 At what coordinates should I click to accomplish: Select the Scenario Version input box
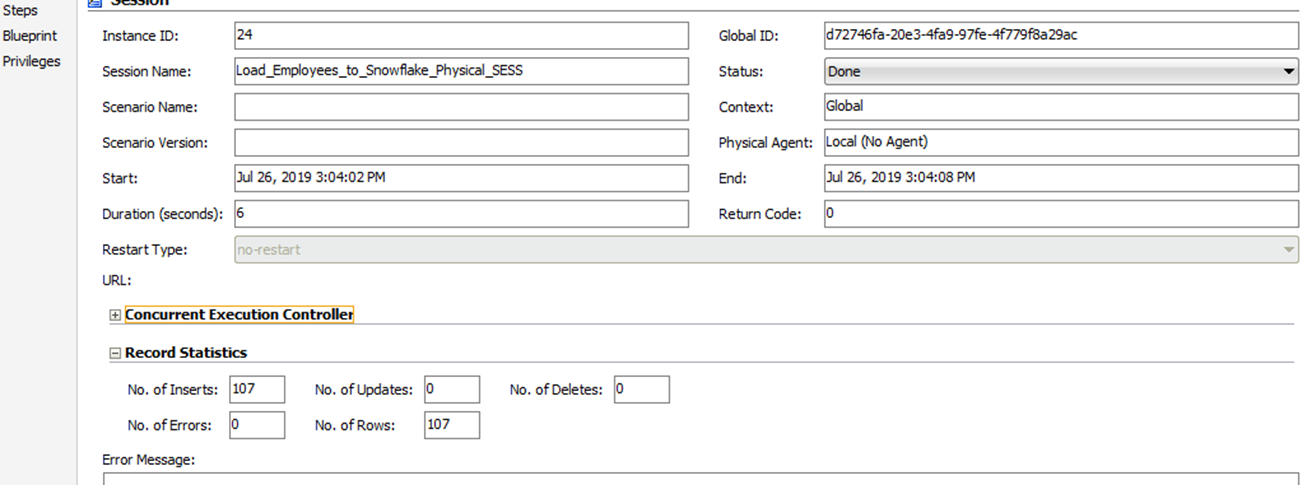click(461, 143)
